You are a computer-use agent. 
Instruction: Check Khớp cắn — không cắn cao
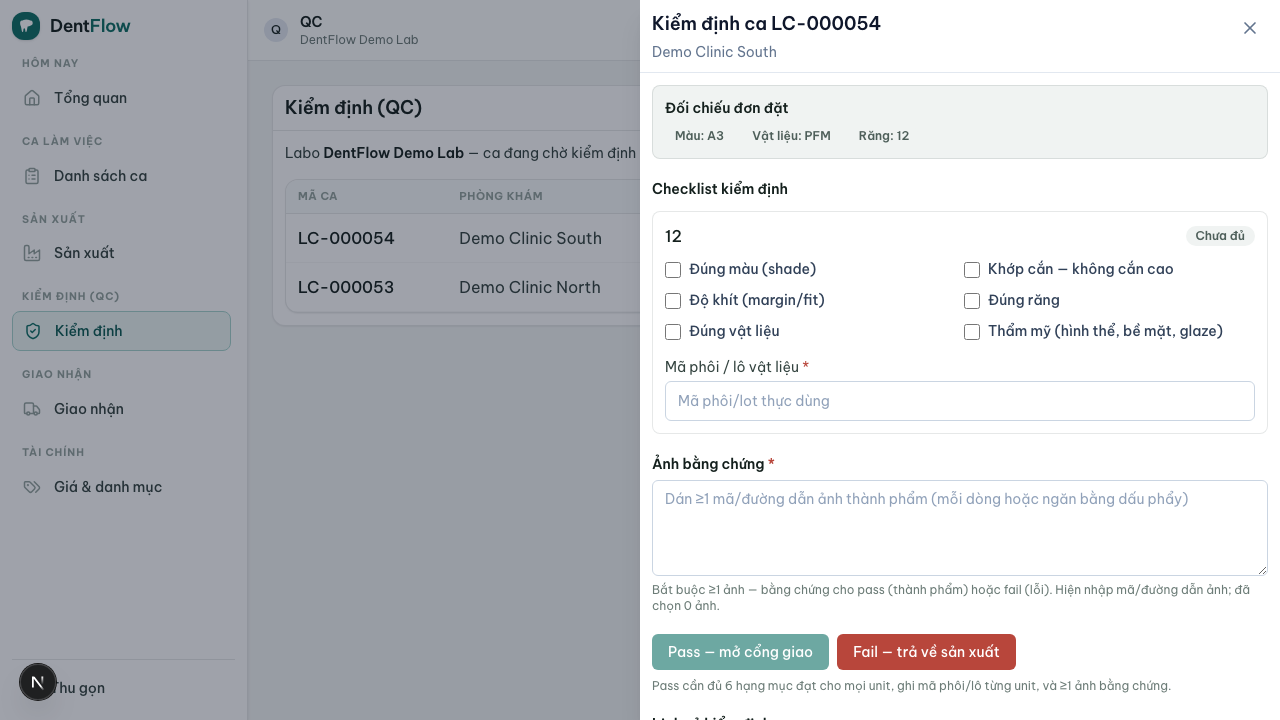click(972, 270)
